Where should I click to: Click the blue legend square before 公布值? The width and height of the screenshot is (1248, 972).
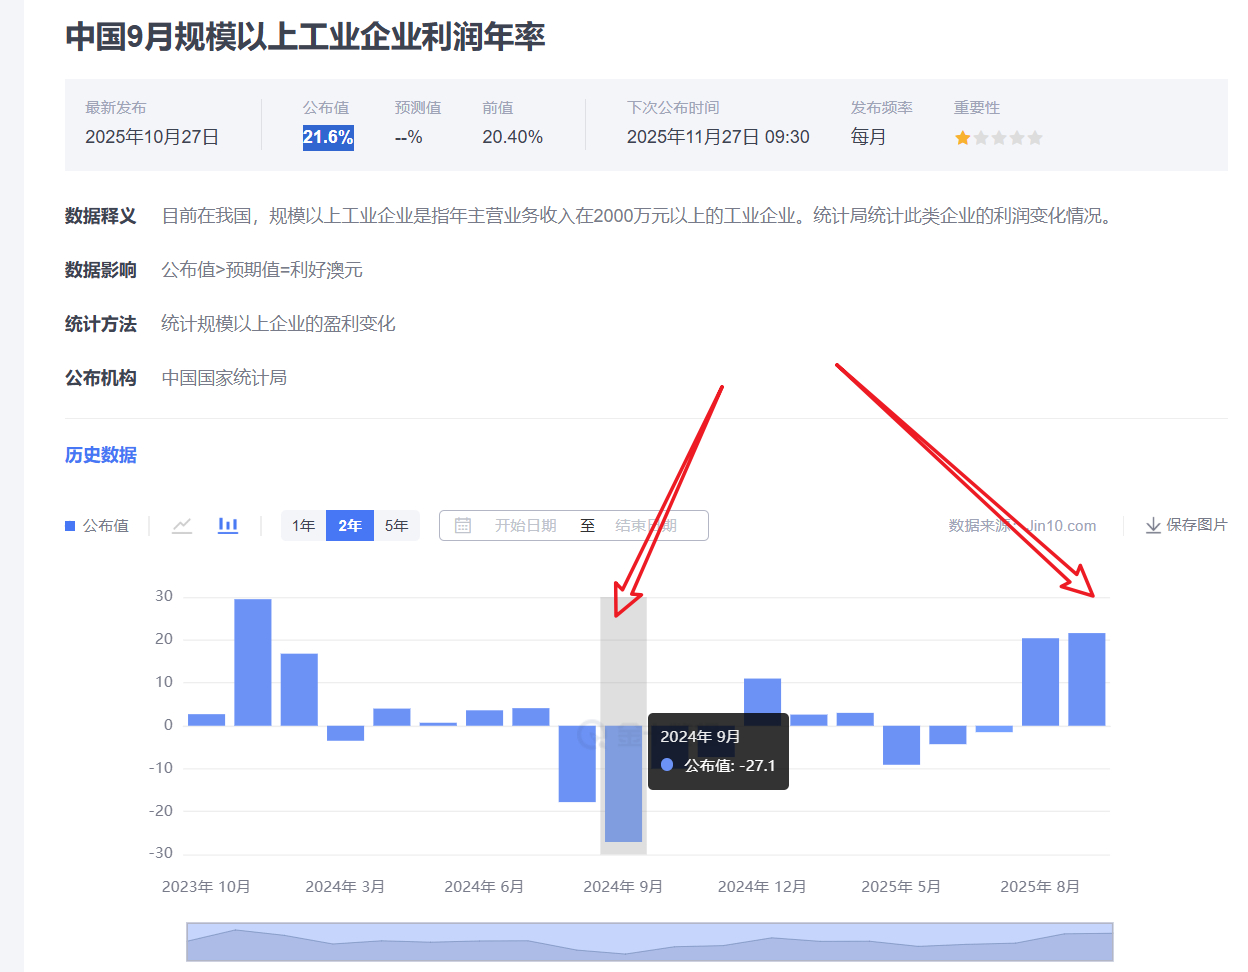(x=69, y=524)
